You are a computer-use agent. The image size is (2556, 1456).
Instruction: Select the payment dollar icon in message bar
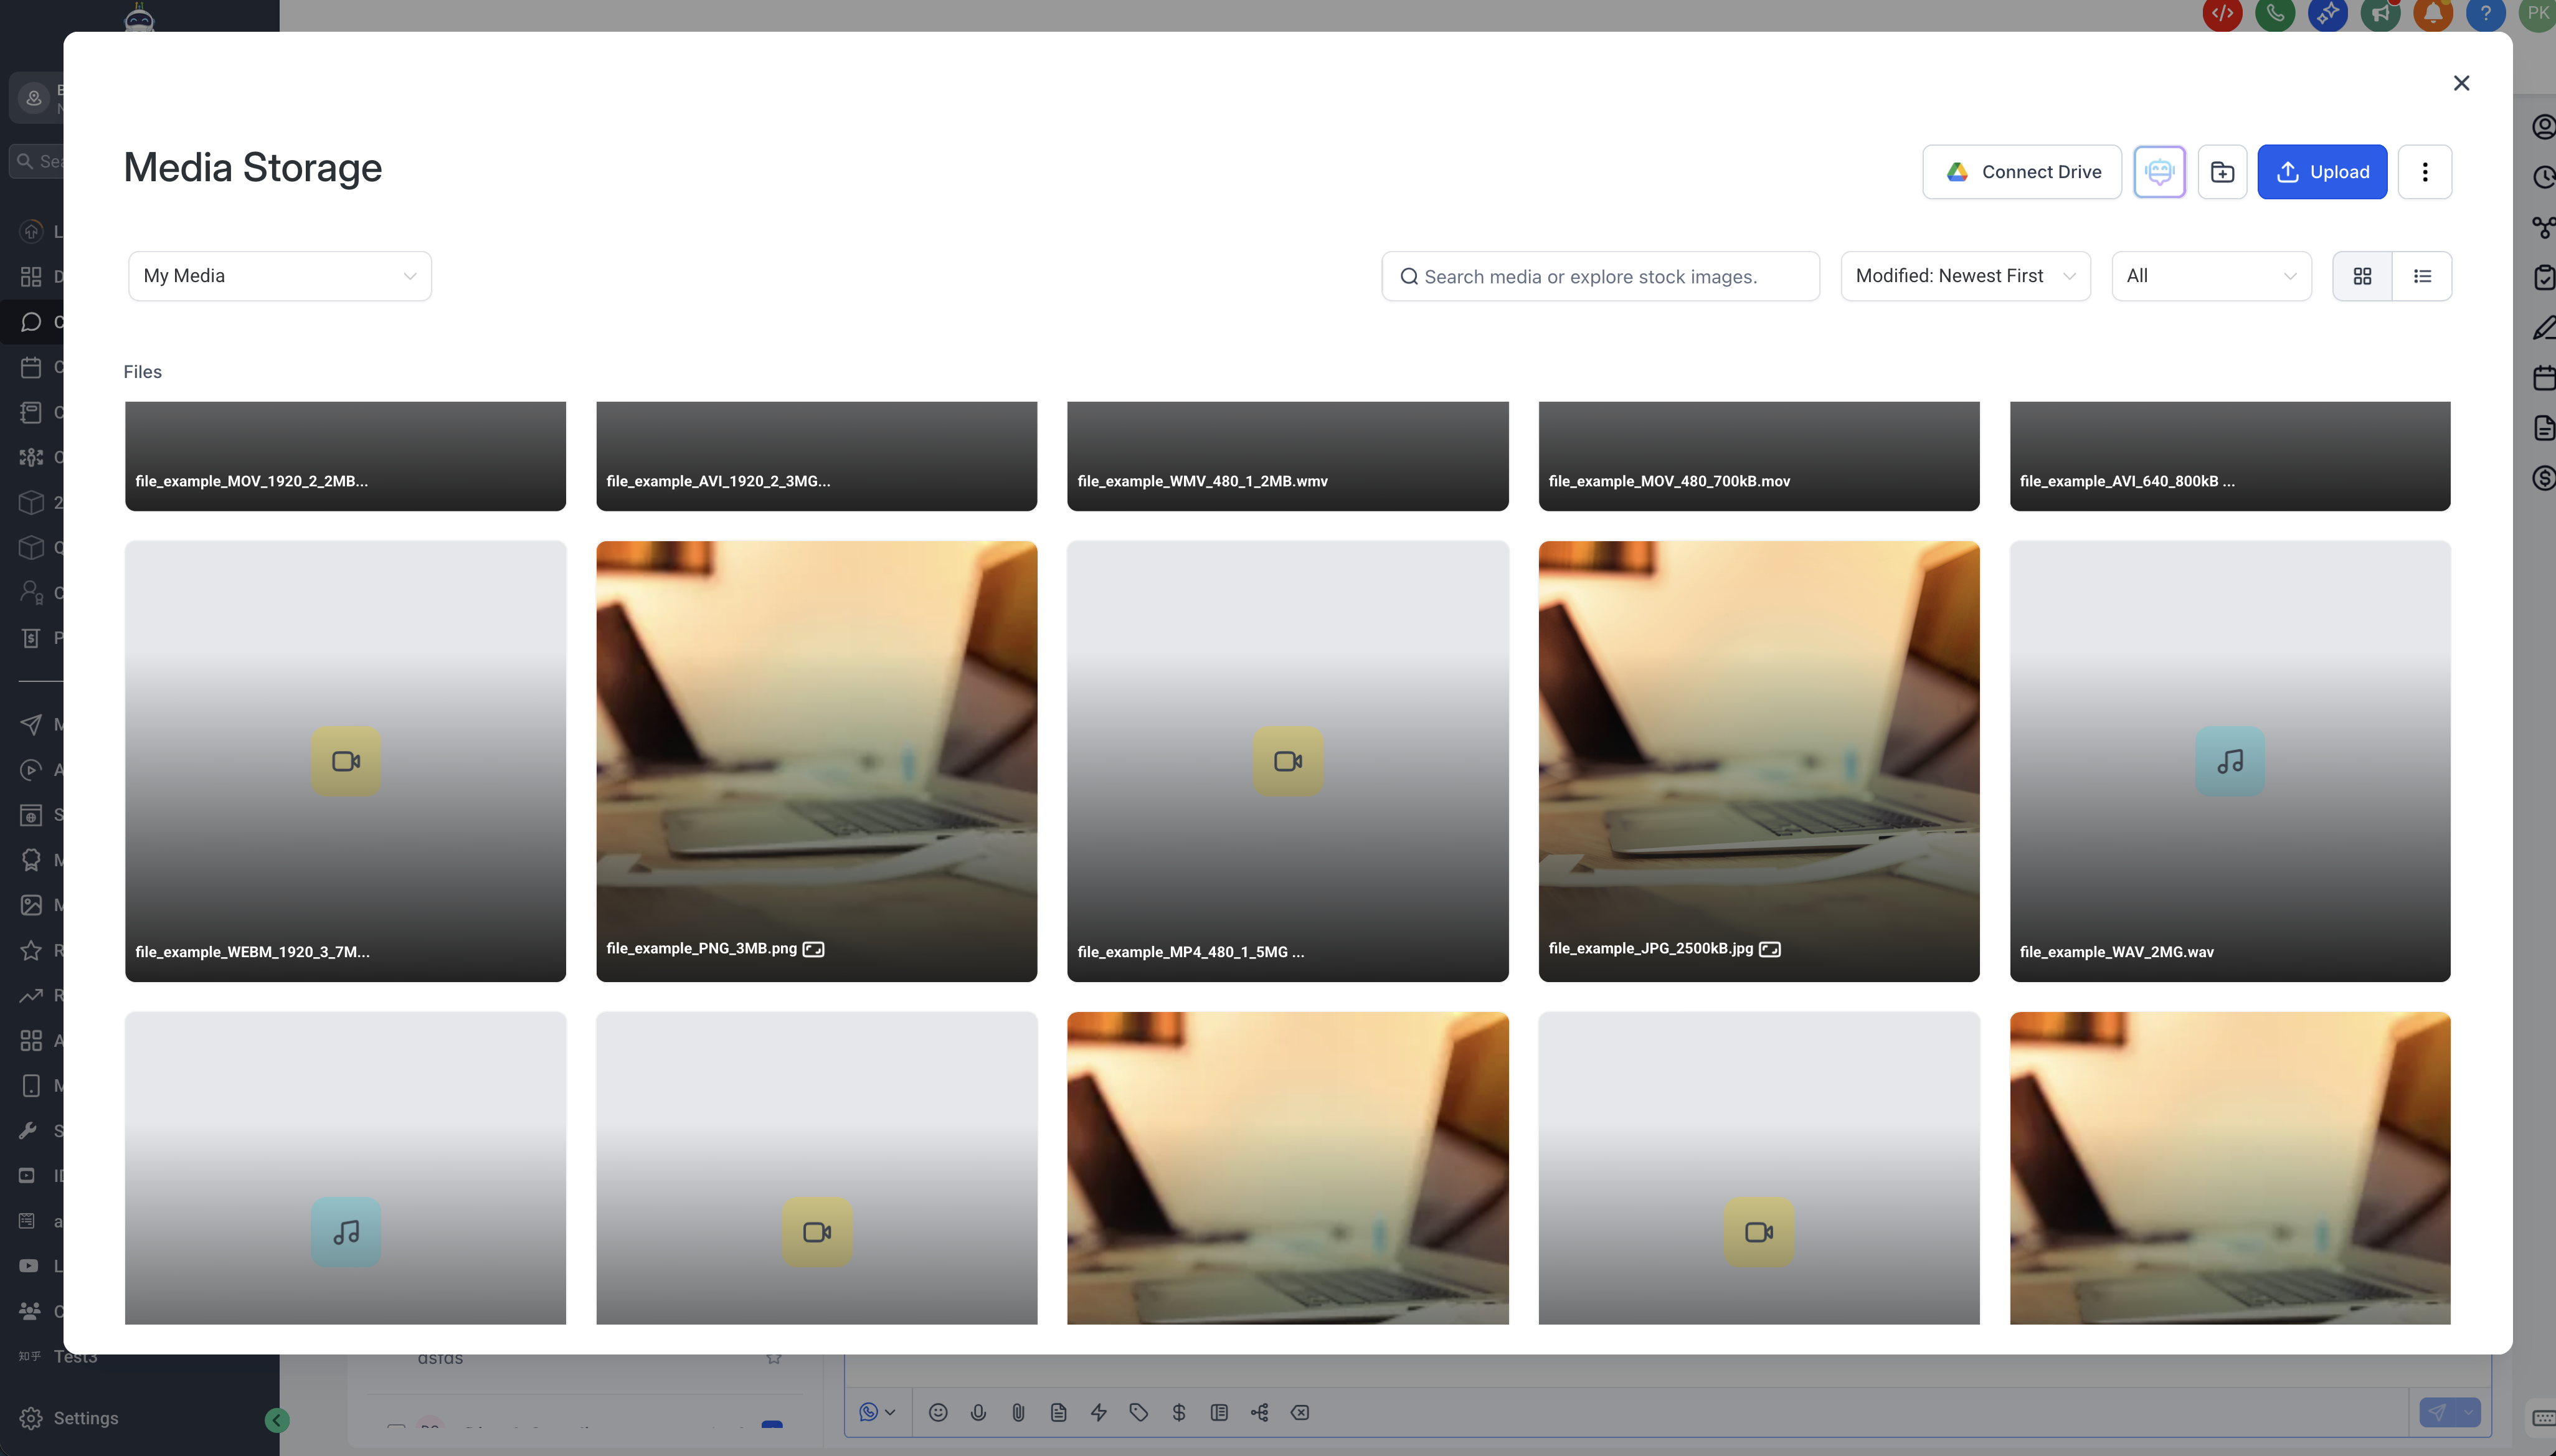1179,1412
